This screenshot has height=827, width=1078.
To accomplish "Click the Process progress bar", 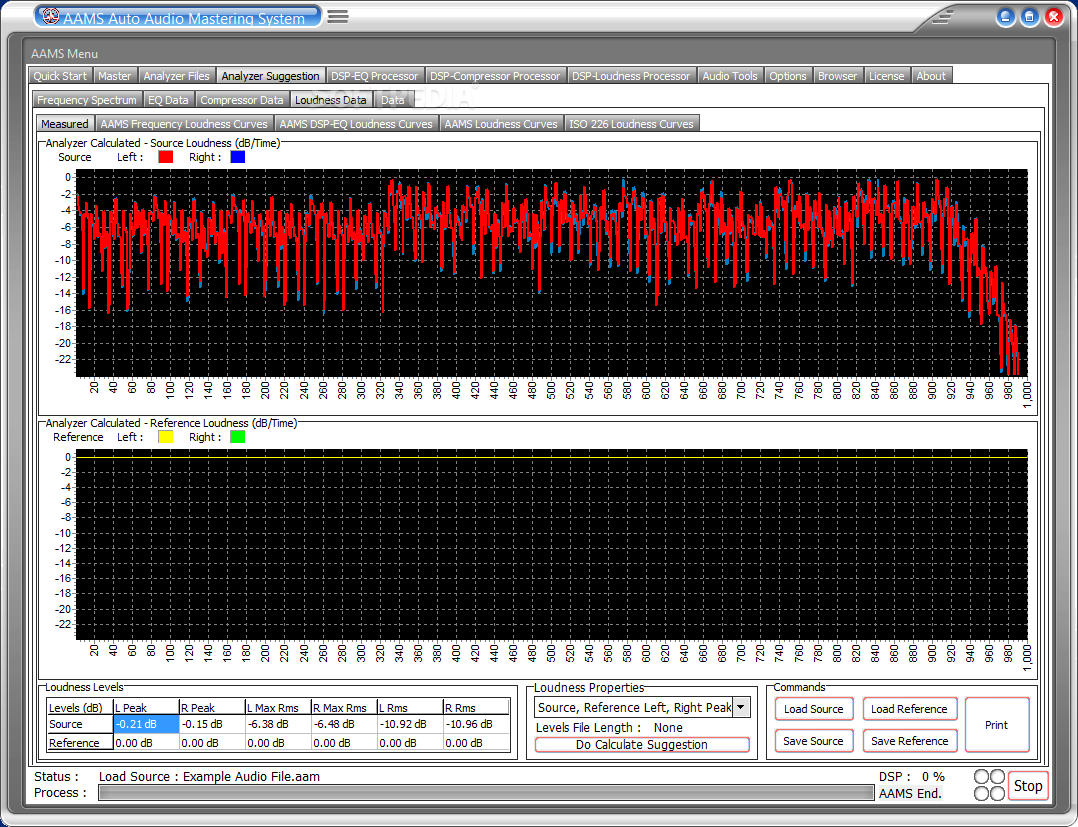I will (486, 793).
